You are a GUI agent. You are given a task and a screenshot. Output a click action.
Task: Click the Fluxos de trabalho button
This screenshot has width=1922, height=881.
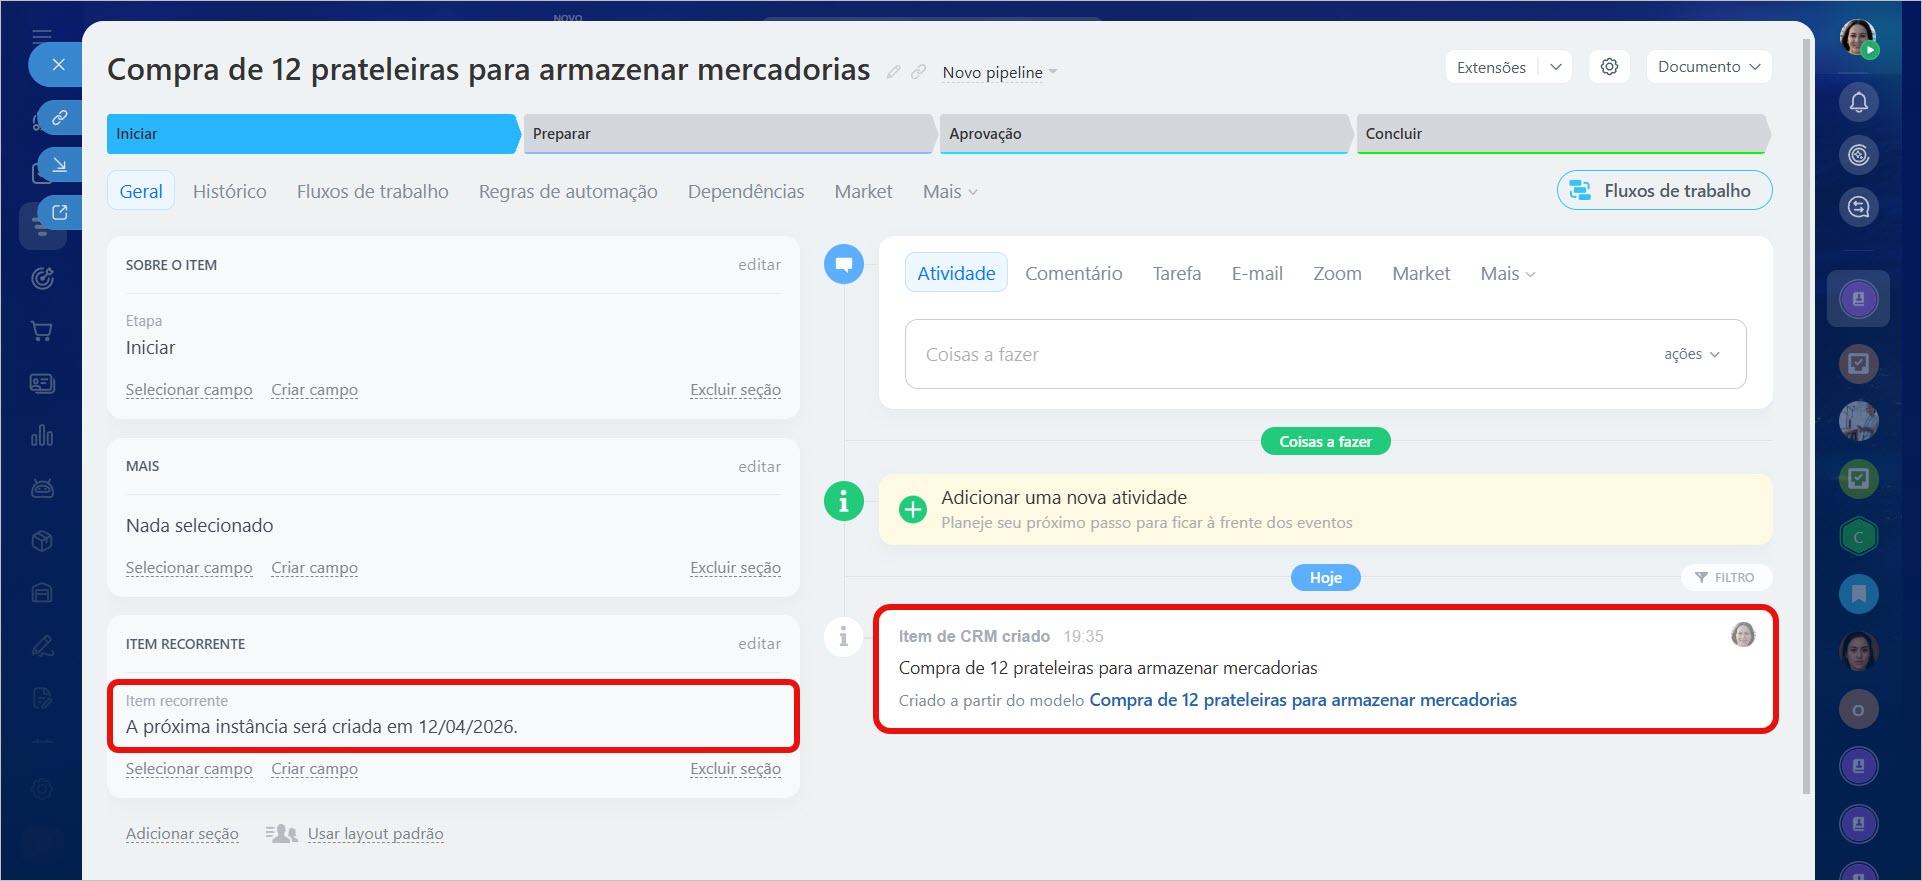click(x=1664, y=191)
